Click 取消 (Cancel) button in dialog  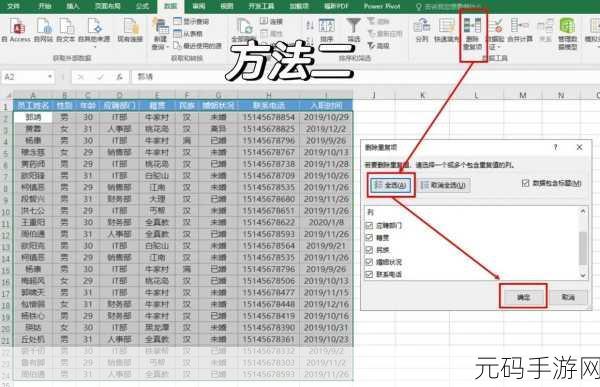(x=568, y=297)
